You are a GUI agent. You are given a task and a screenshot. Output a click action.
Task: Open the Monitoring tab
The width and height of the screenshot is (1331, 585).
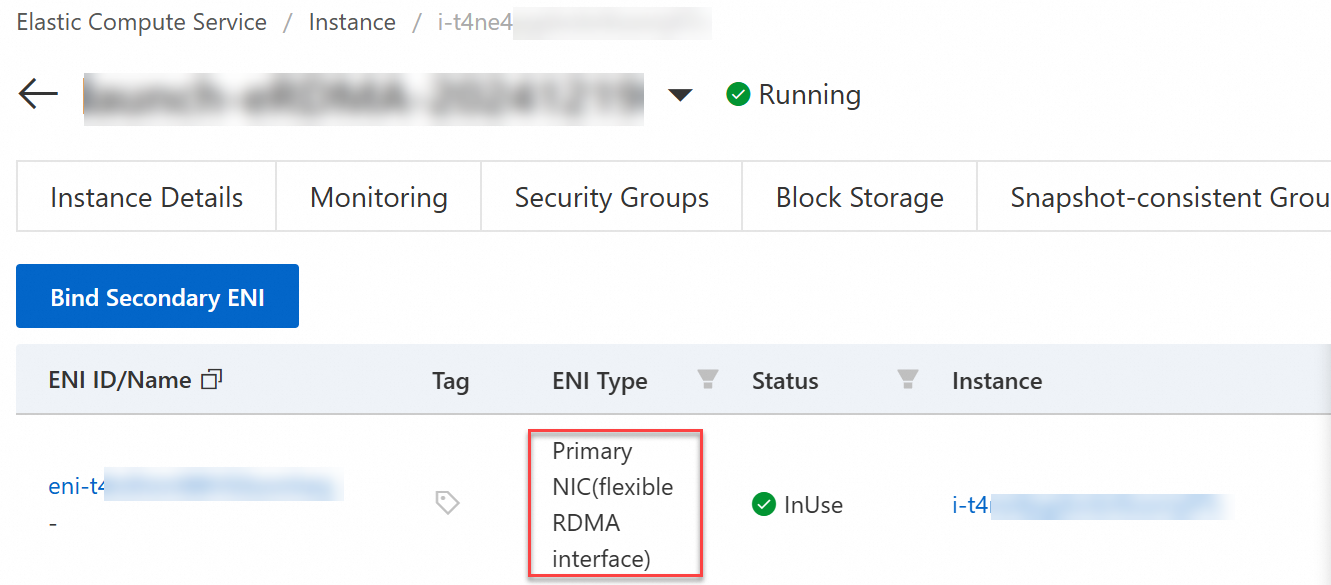(379, 197)
